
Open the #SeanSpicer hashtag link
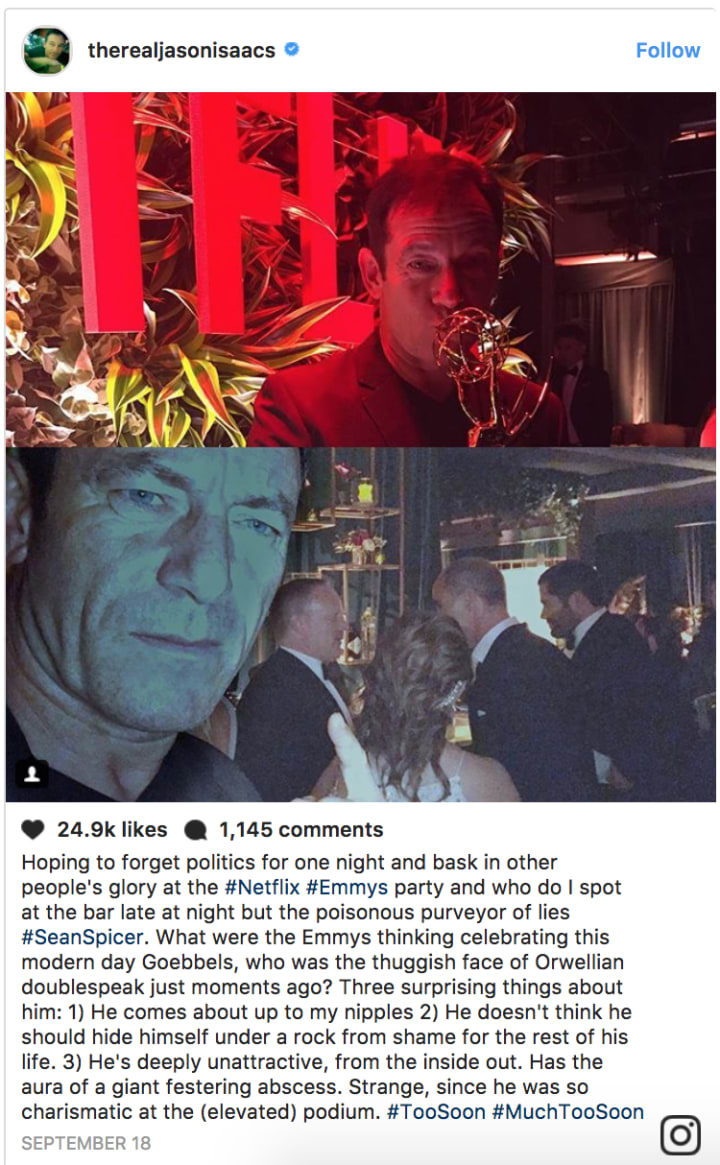click(82, 937)
